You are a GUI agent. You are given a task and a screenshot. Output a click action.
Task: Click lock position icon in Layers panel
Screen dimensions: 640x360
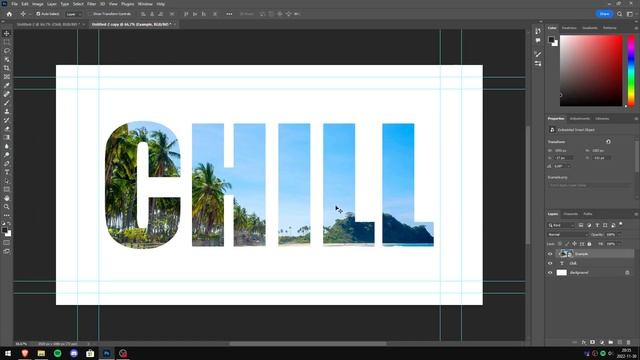[574, 244]
